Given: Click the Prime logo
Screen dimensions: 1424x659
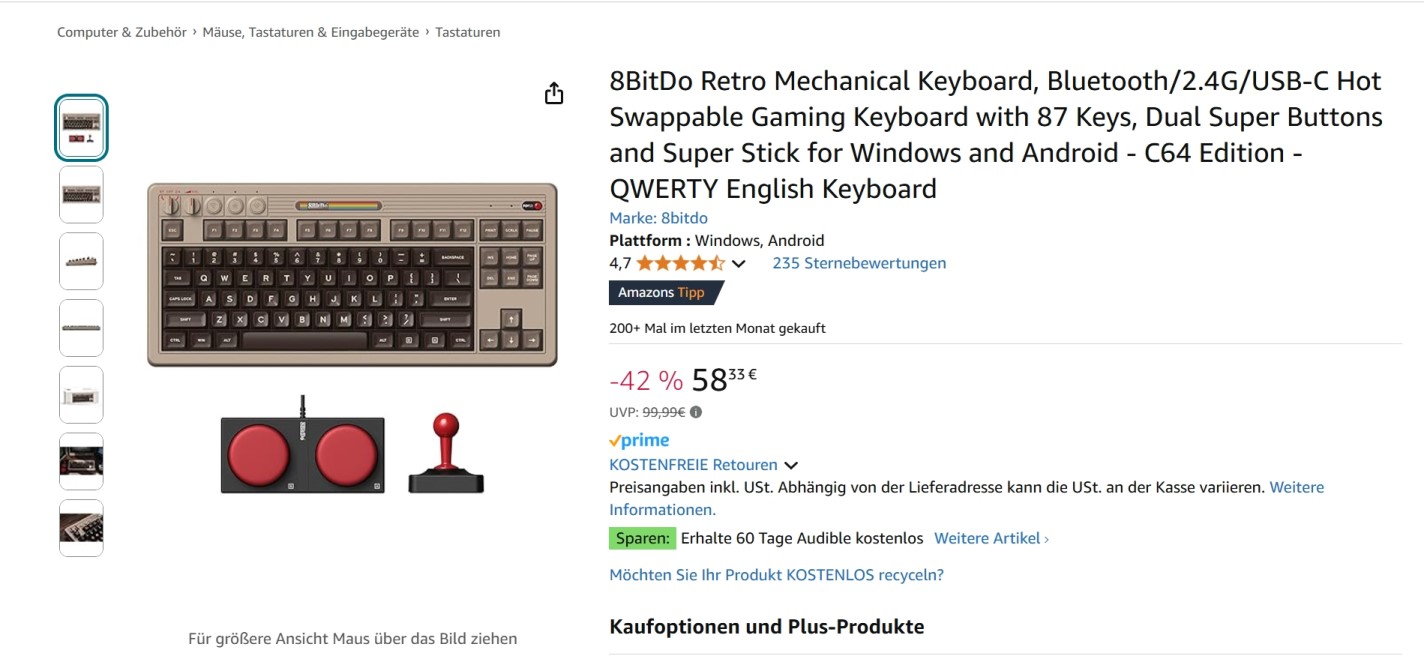Looking at the screenshot, I should (x=639, y=440).
